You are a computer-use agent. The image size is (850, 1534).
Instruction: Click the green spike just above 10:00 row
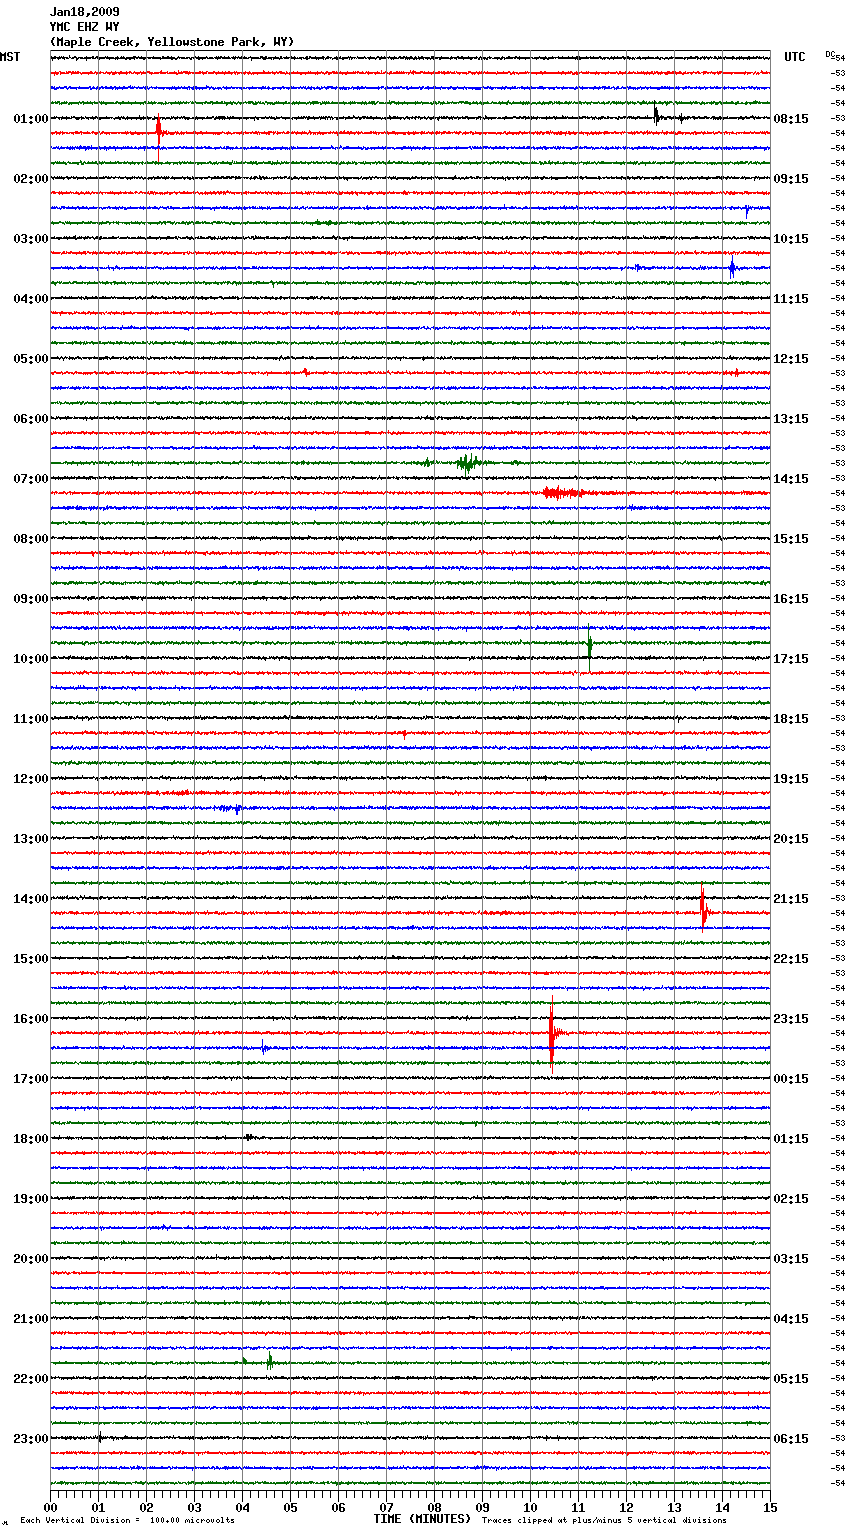pos(590,645)
